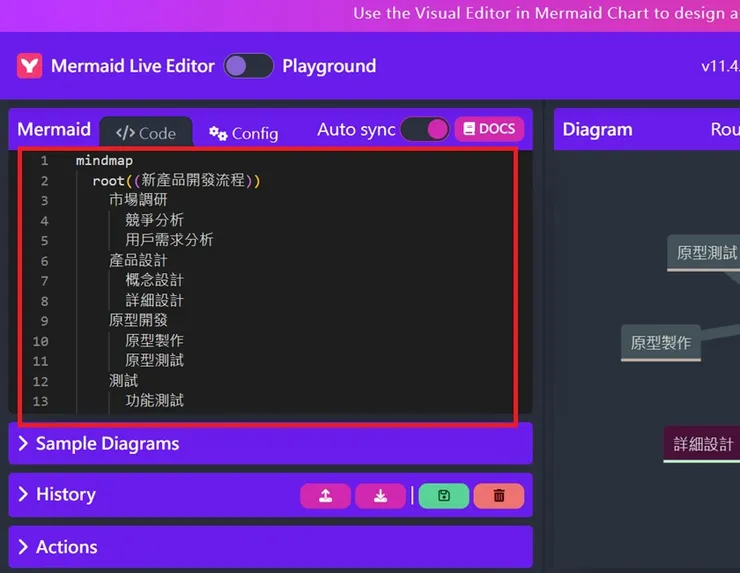Click root((新產品開發流程)) on line 2
Screen dimensions: 740x573
177,180
